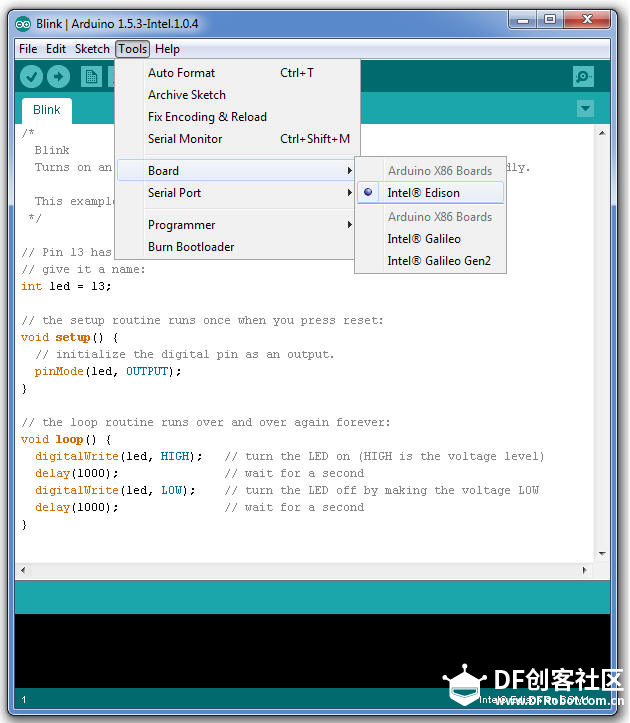630x723 pixels.
Task: Select the Intel® Edison board option
Action: (430, 193)
